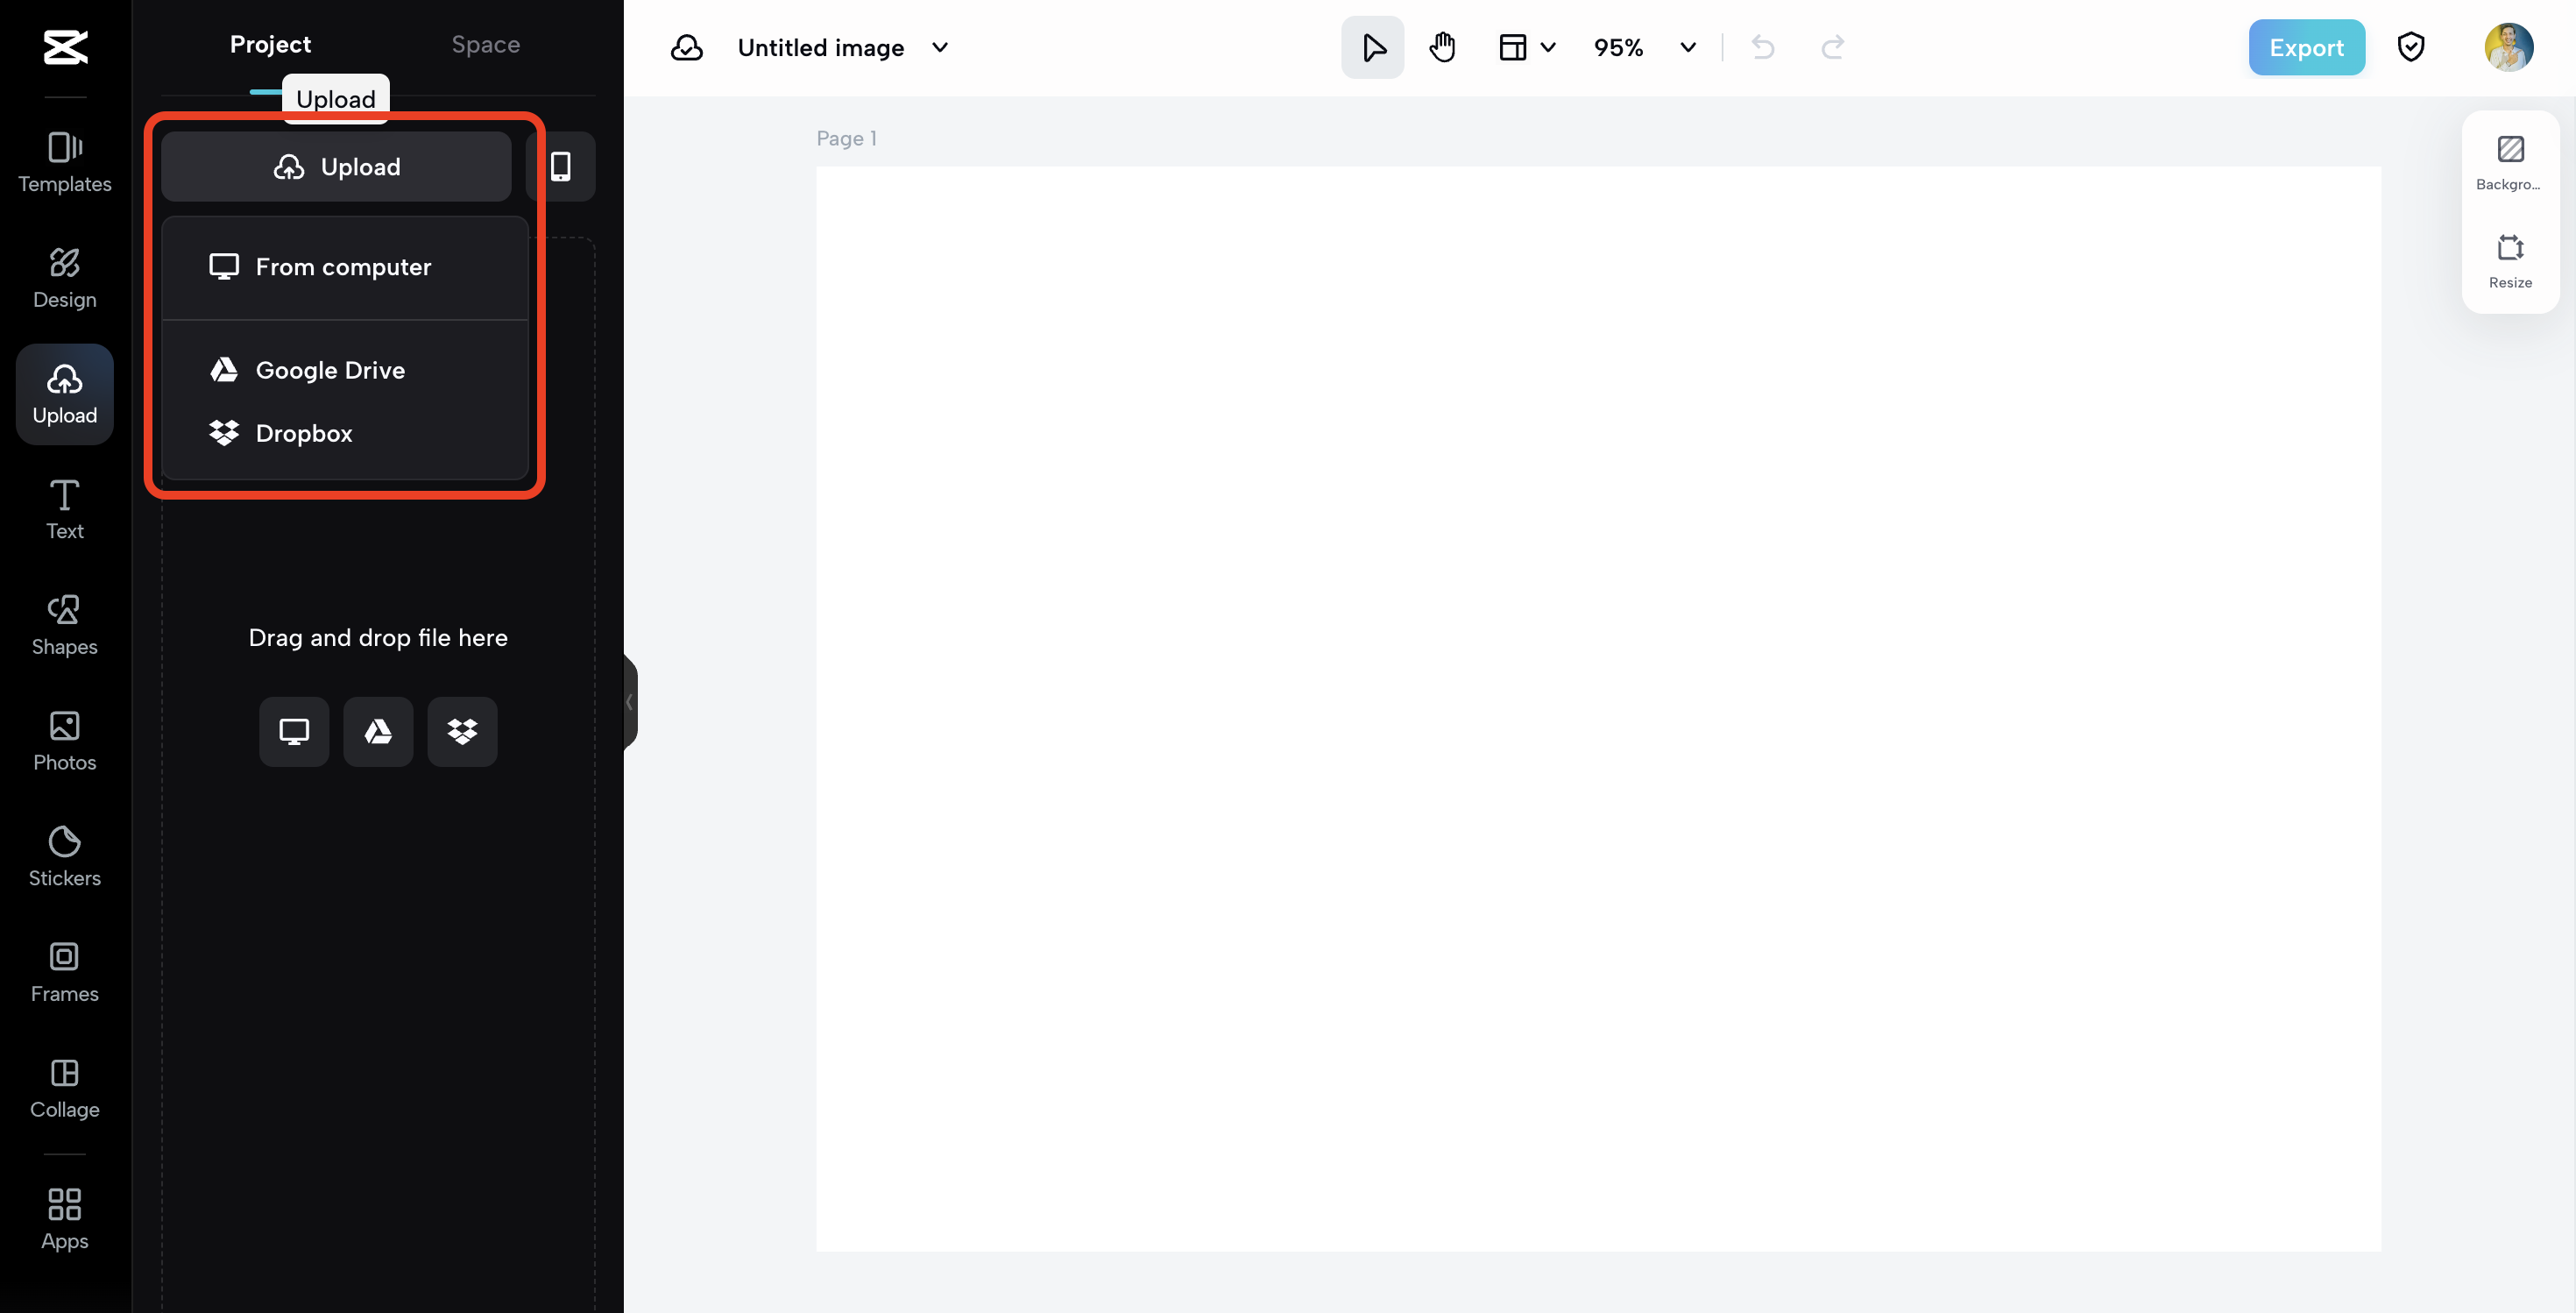Click the Export button
2576x1313 pixels.
click(x=2305, y=47)
